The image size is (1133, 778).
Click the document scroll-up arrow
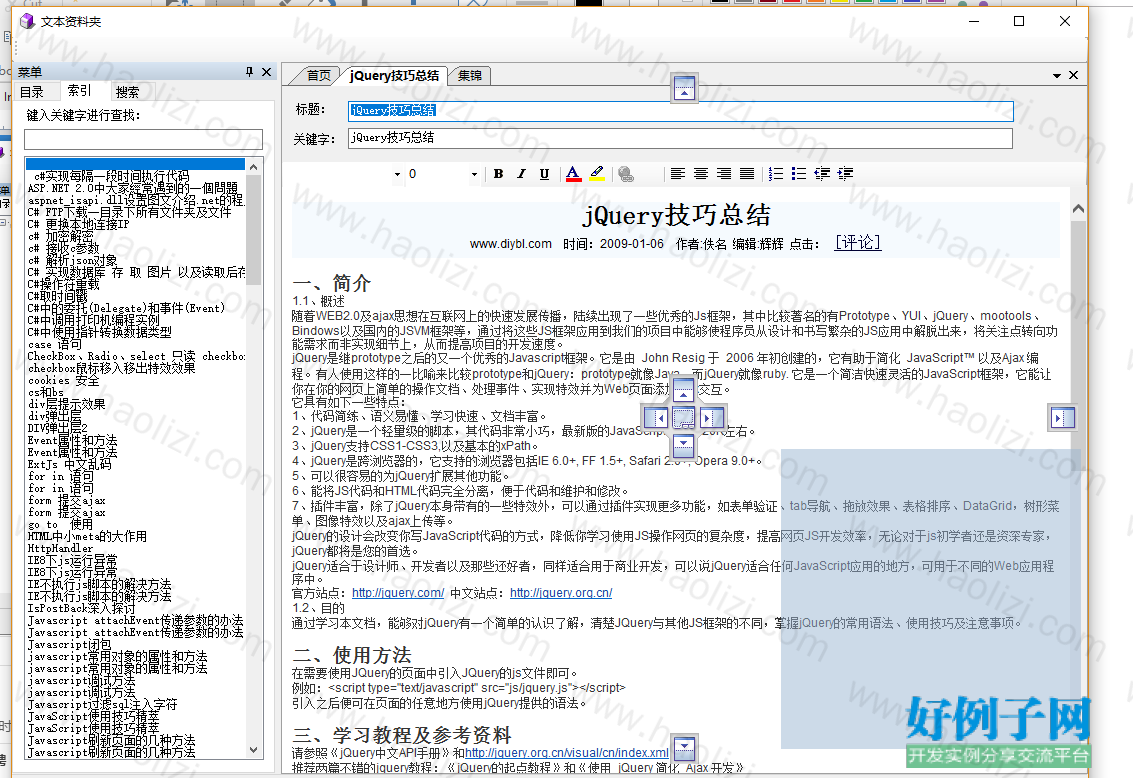1078,209
